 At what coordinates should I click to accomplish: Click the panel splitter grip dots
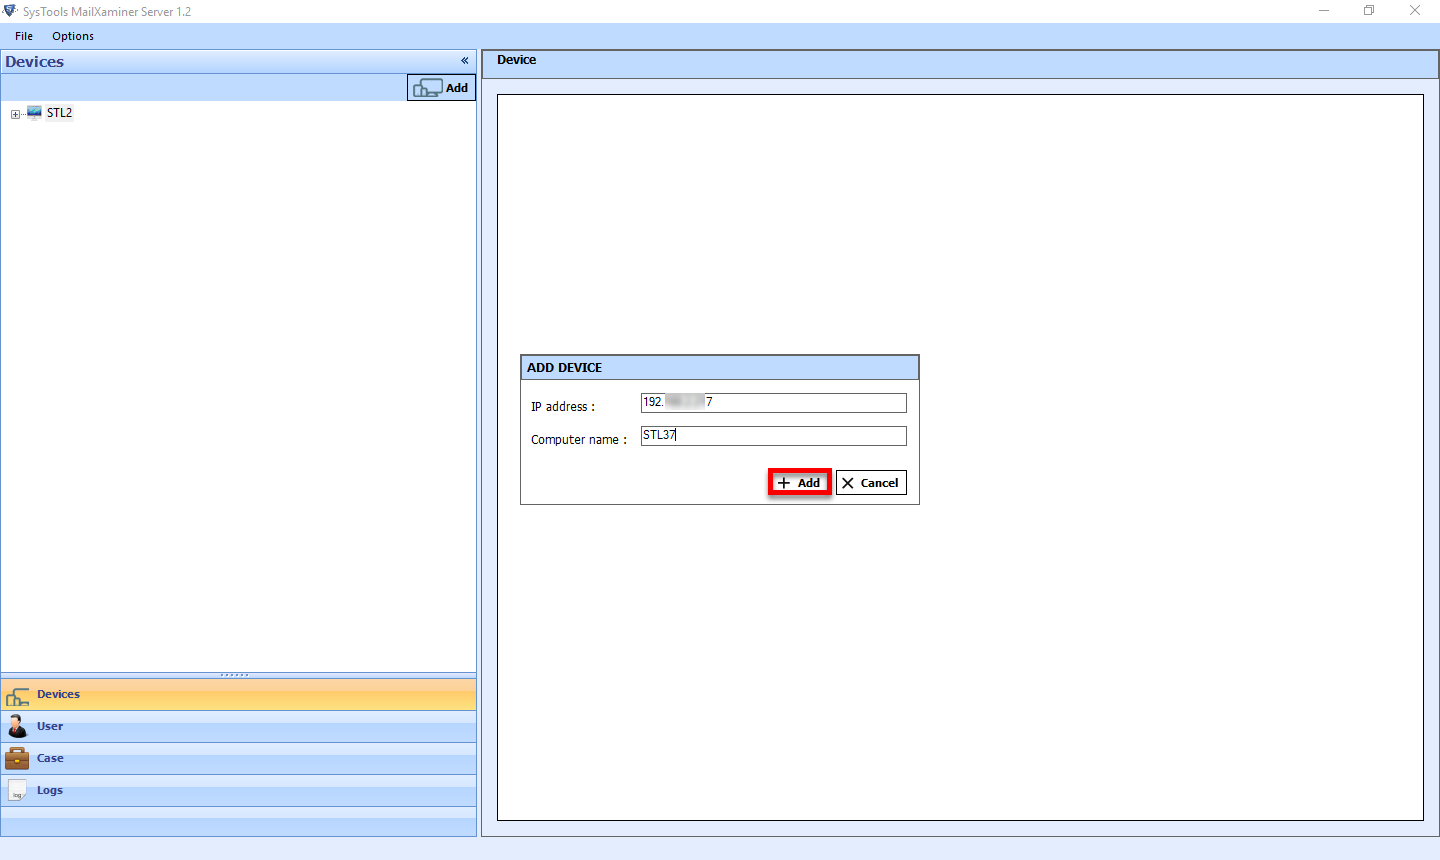click(x=235, y=675)
